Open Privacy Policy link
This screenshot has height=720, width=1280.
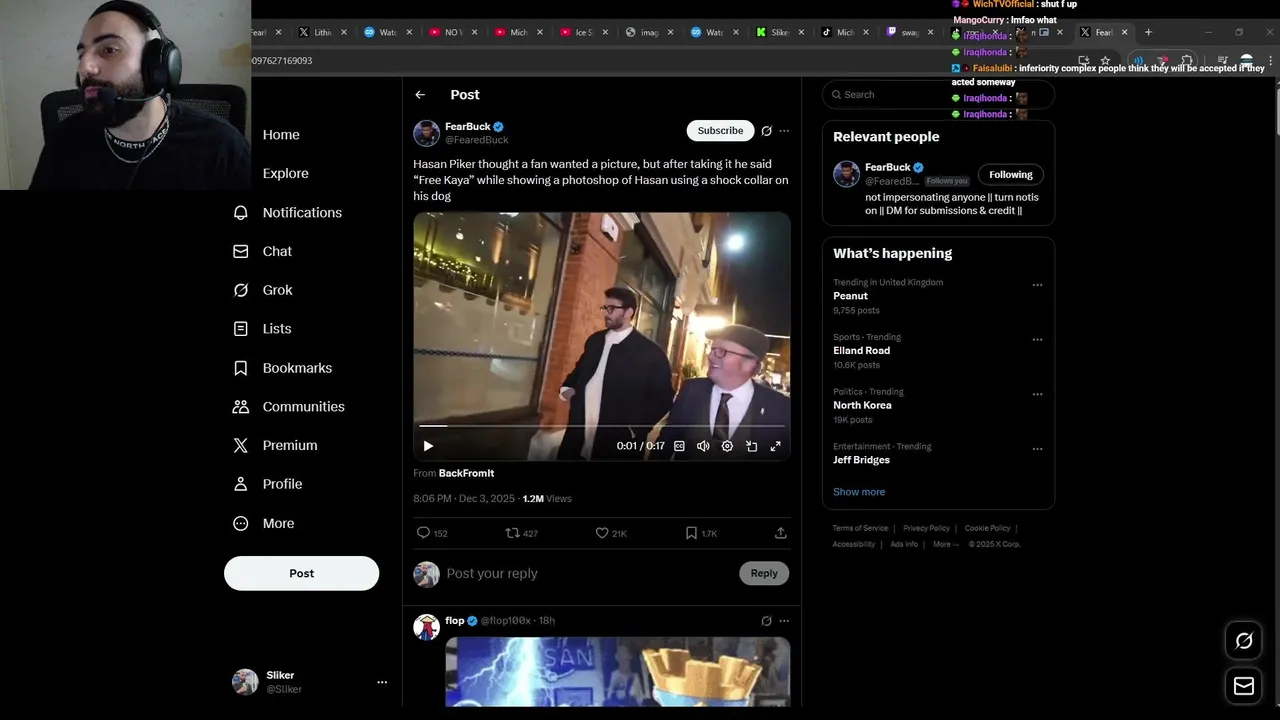point(926,528)
